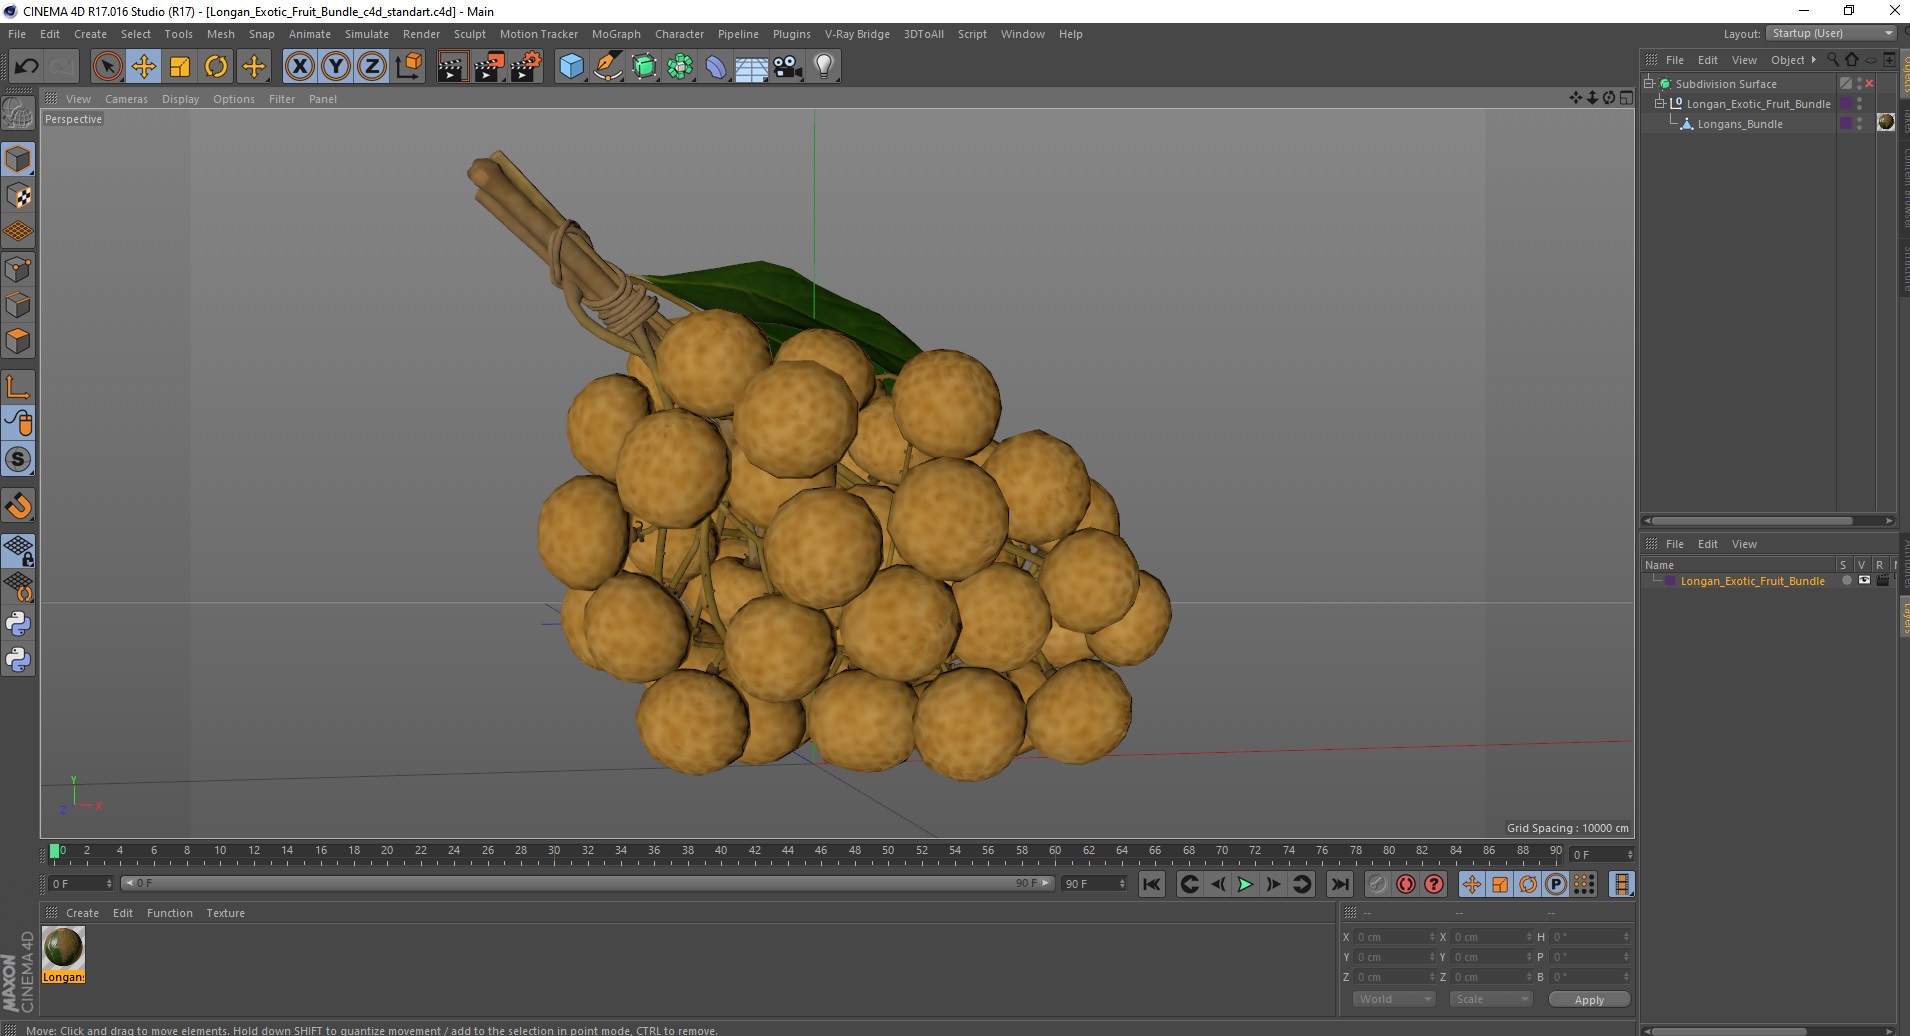Select Polygons mode in left sidebar
Image resolution: width=1910 pixels, height=1036 pixels.
[18, 341]
